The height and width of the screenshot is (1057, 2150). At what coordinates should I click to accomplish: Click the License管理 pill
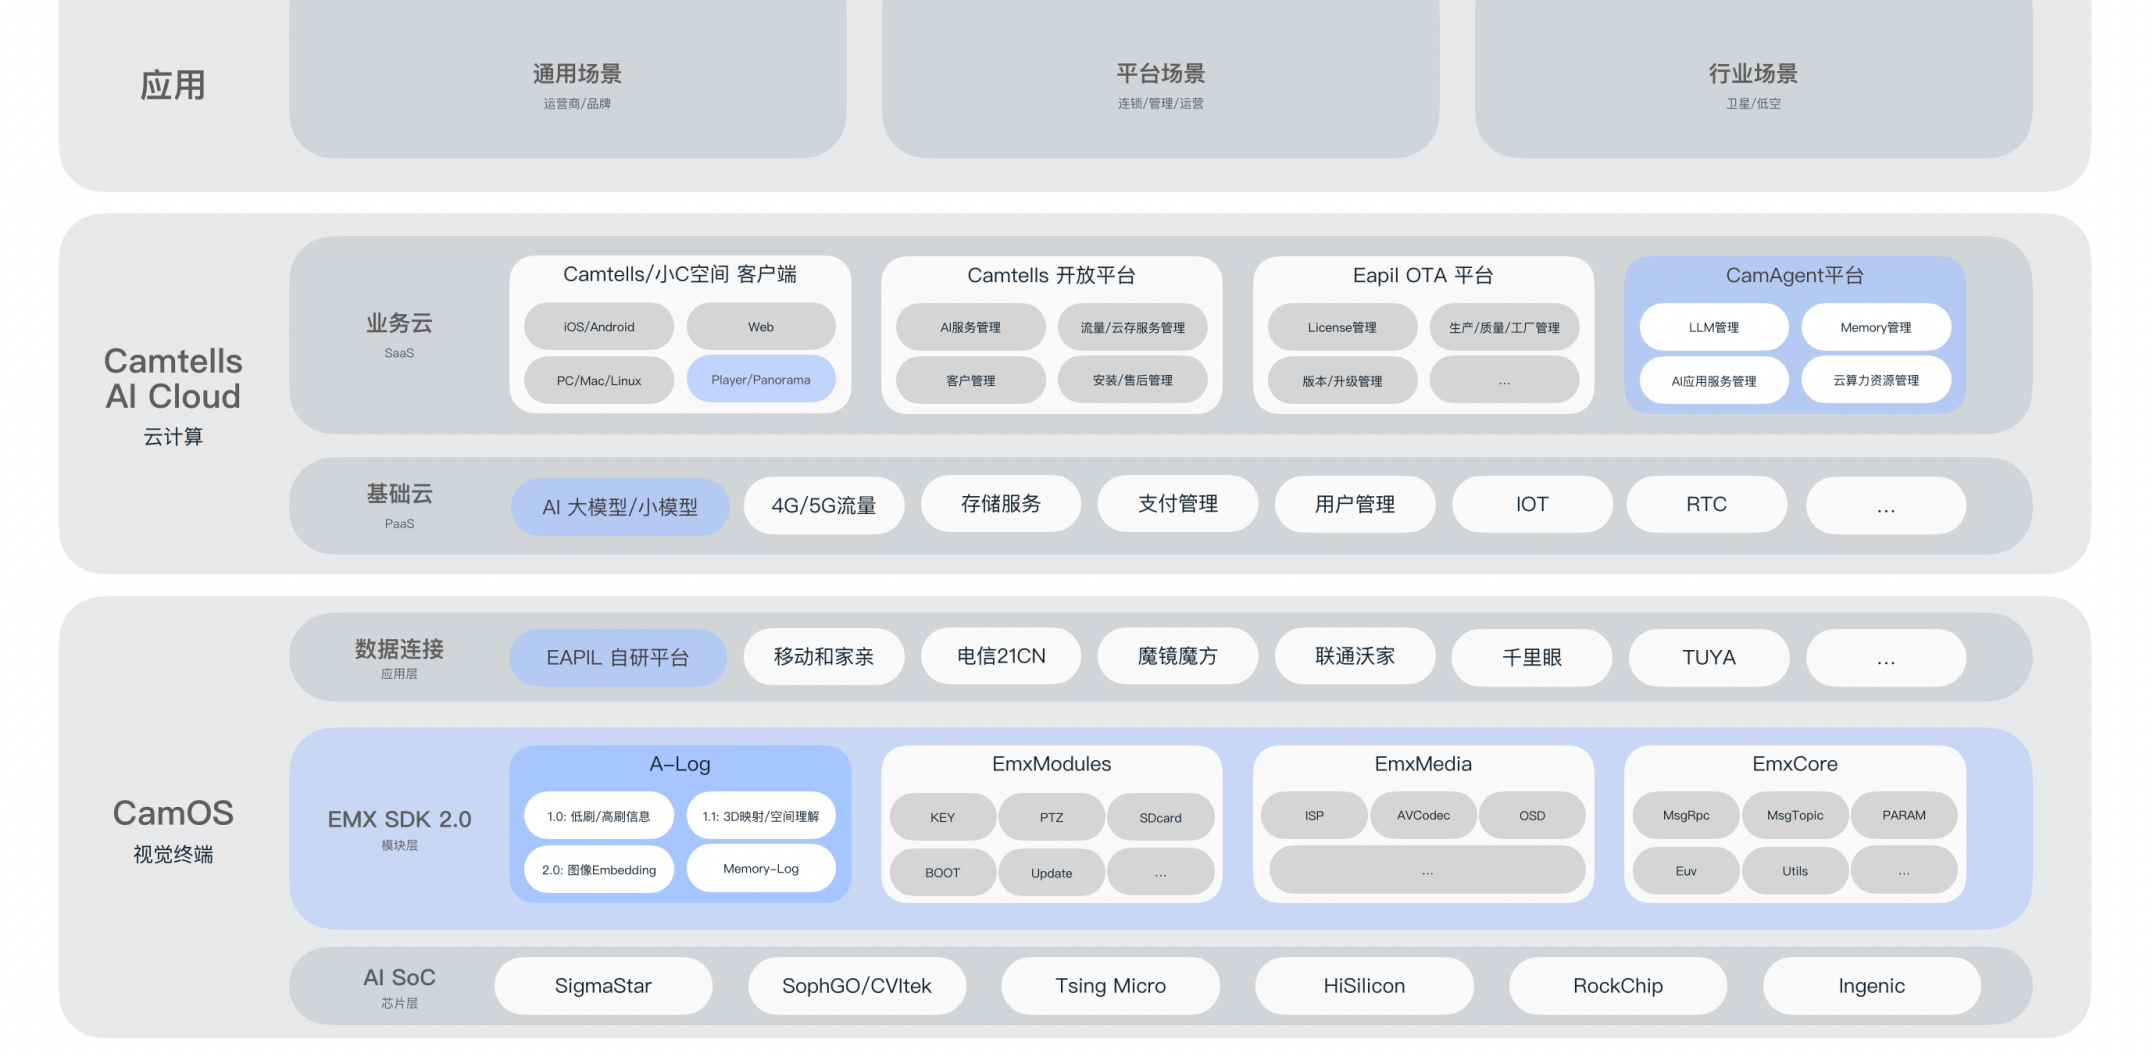click(1343, 327)
